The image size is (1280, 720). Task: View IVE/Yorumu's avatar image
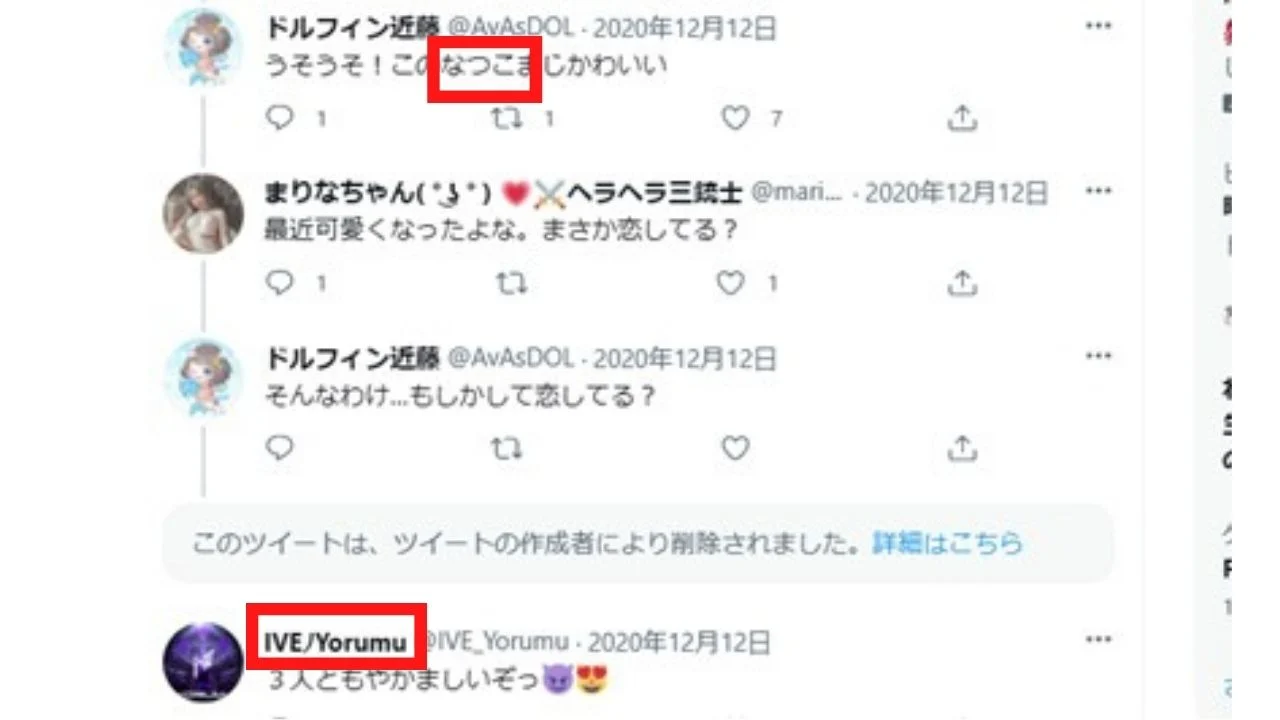pyautogui.click(x=203, y=662)
